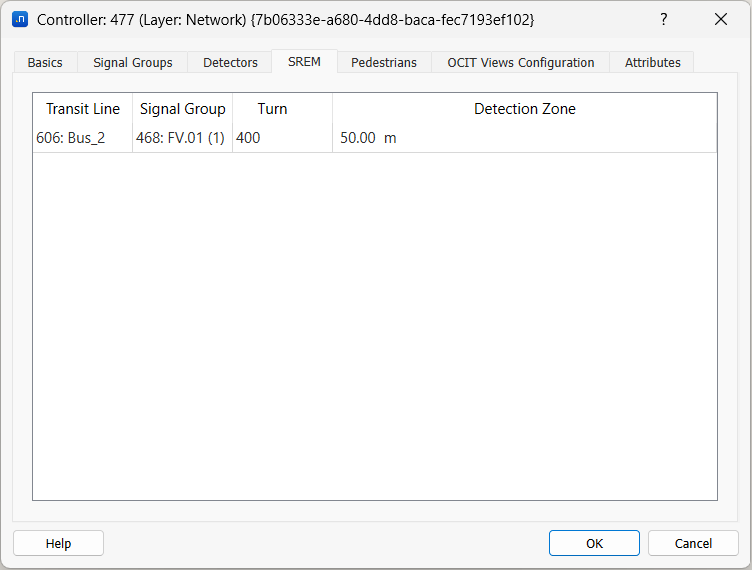Select the SREM tab
Screen dimensions: 752x570
click(304, 61)
